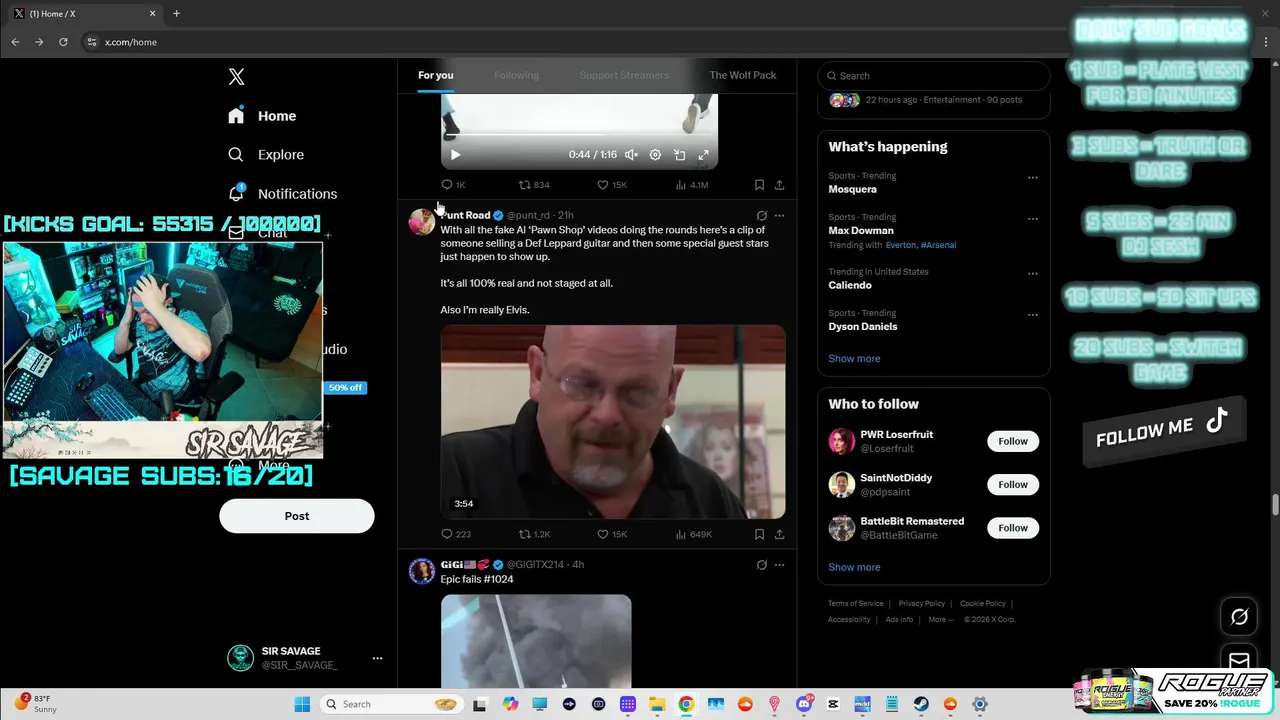Open Discord from the taskbar
The height and width of the screenshot is (720, 1280).
click(804, 704)
